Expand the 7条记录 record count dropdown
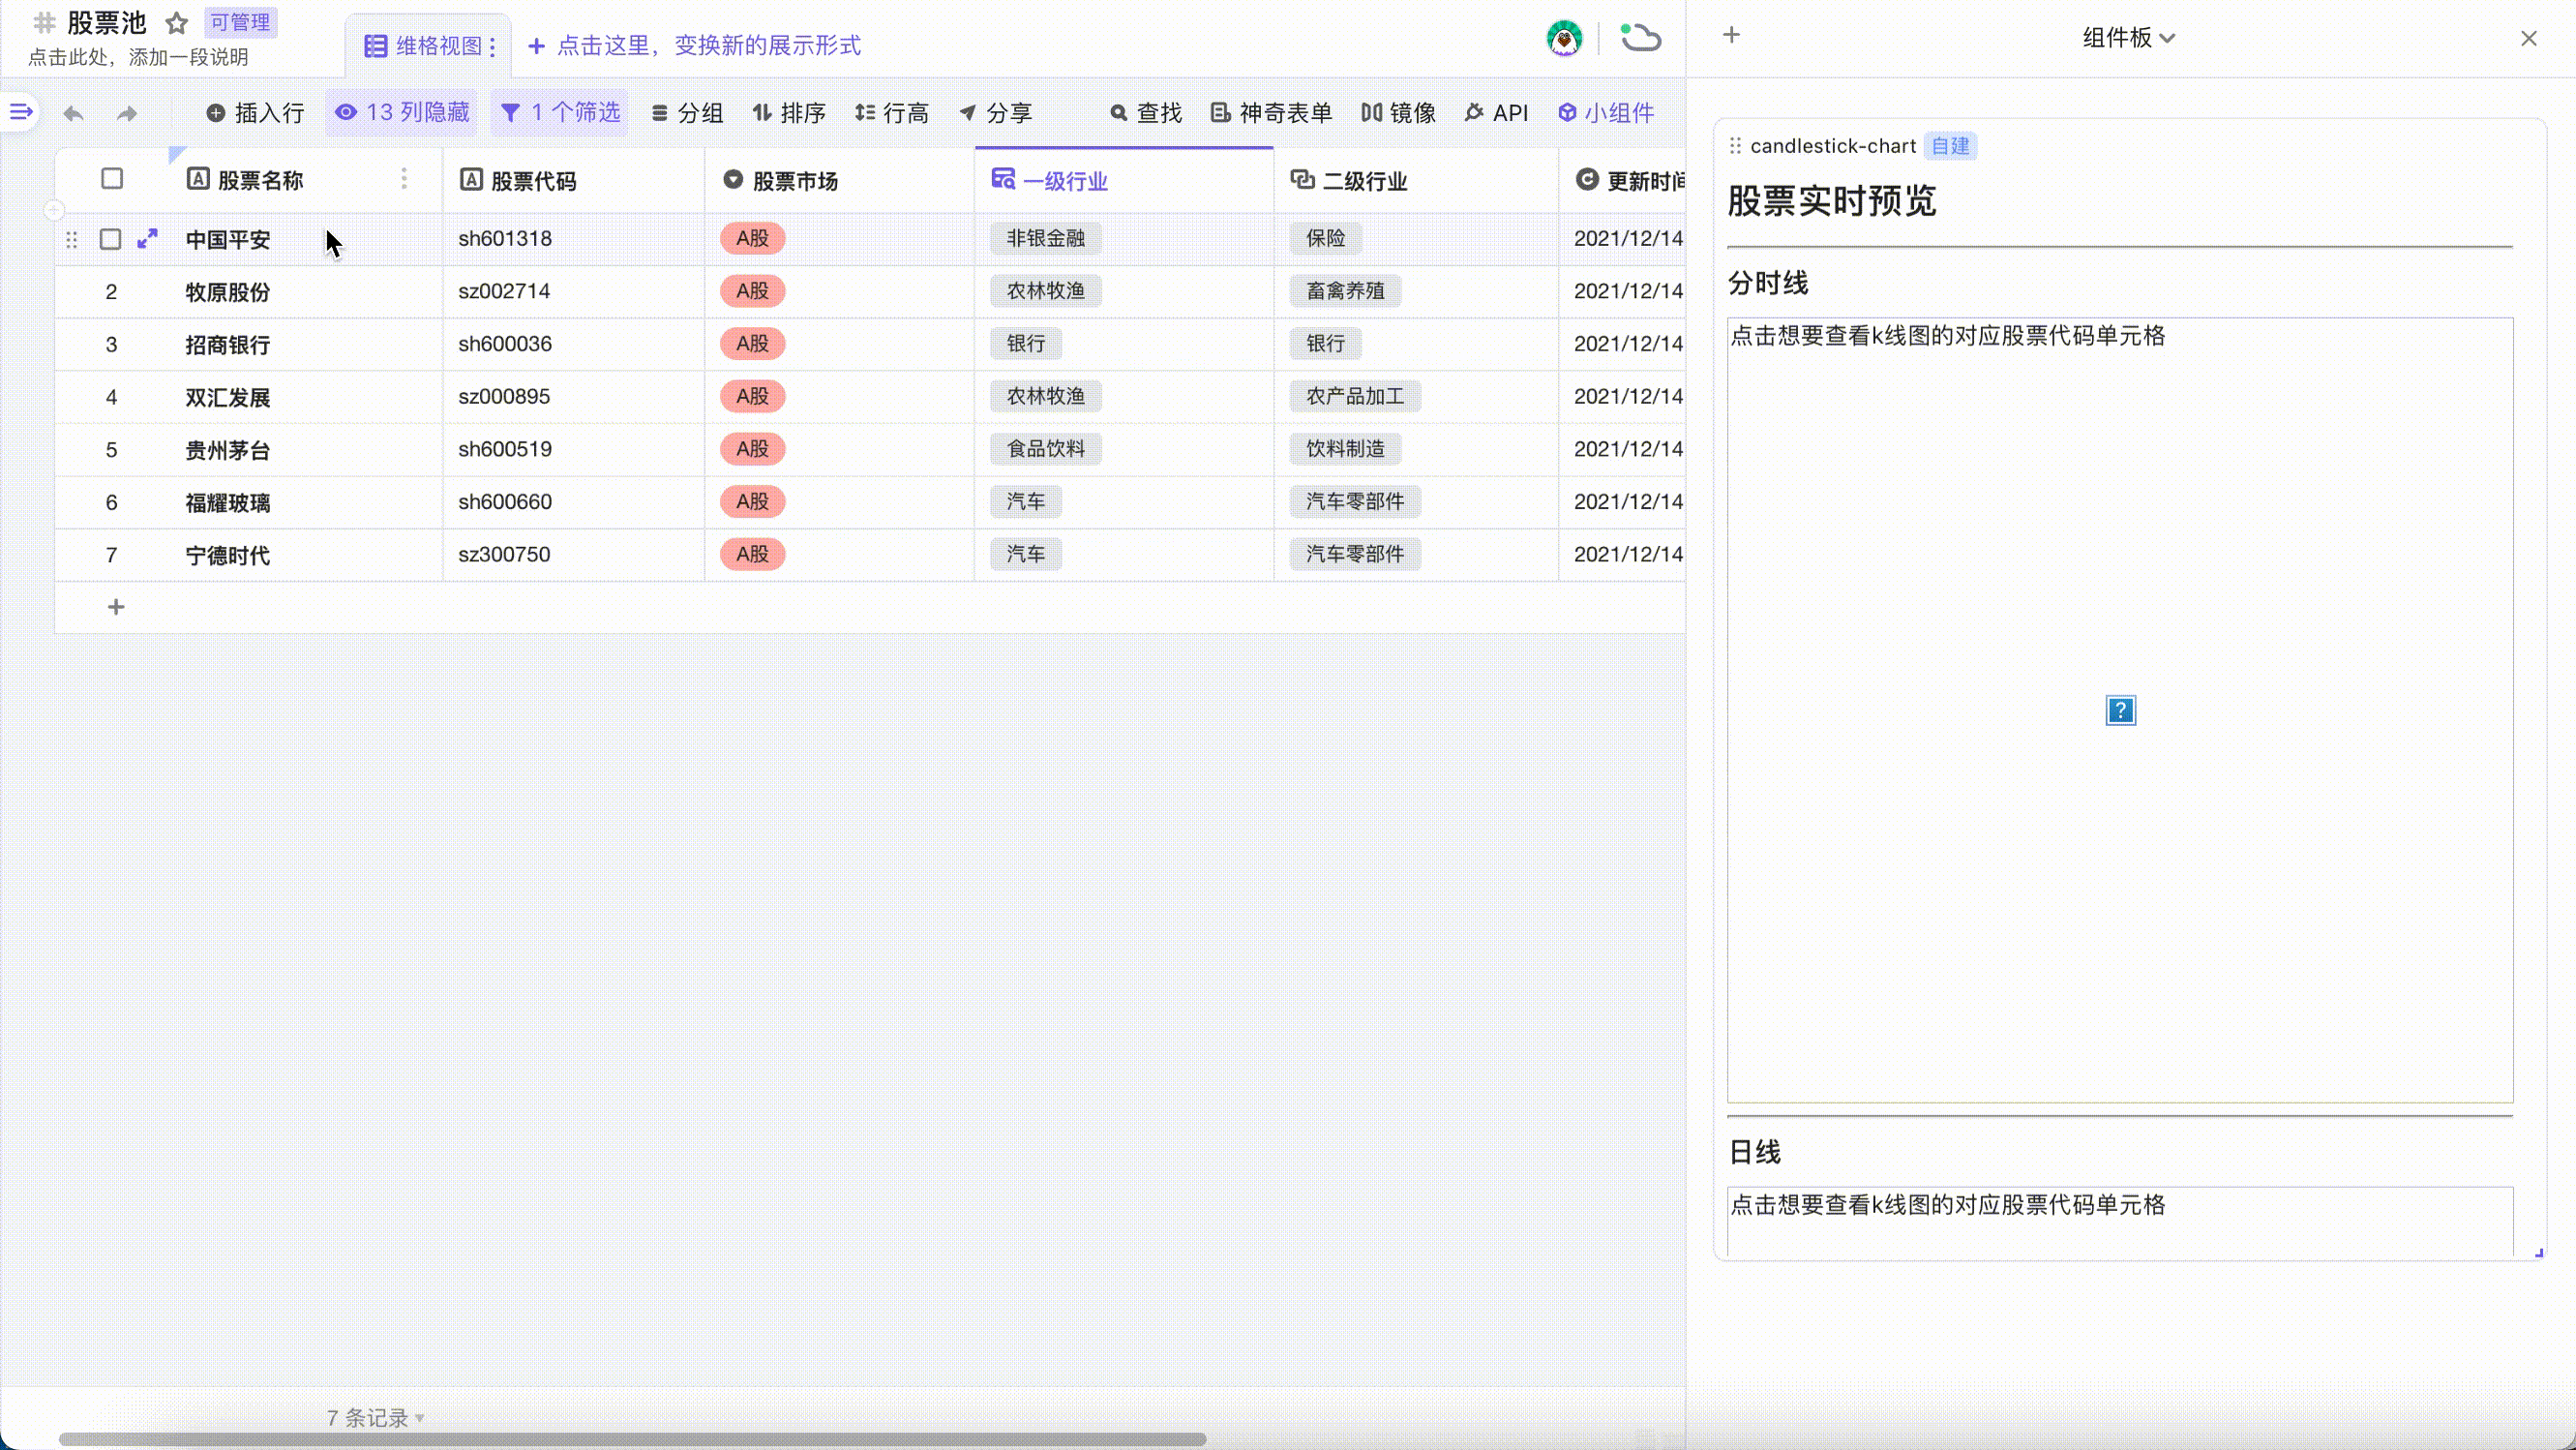Screen dimensions: 2576x1450 [x=372, y=1417]
